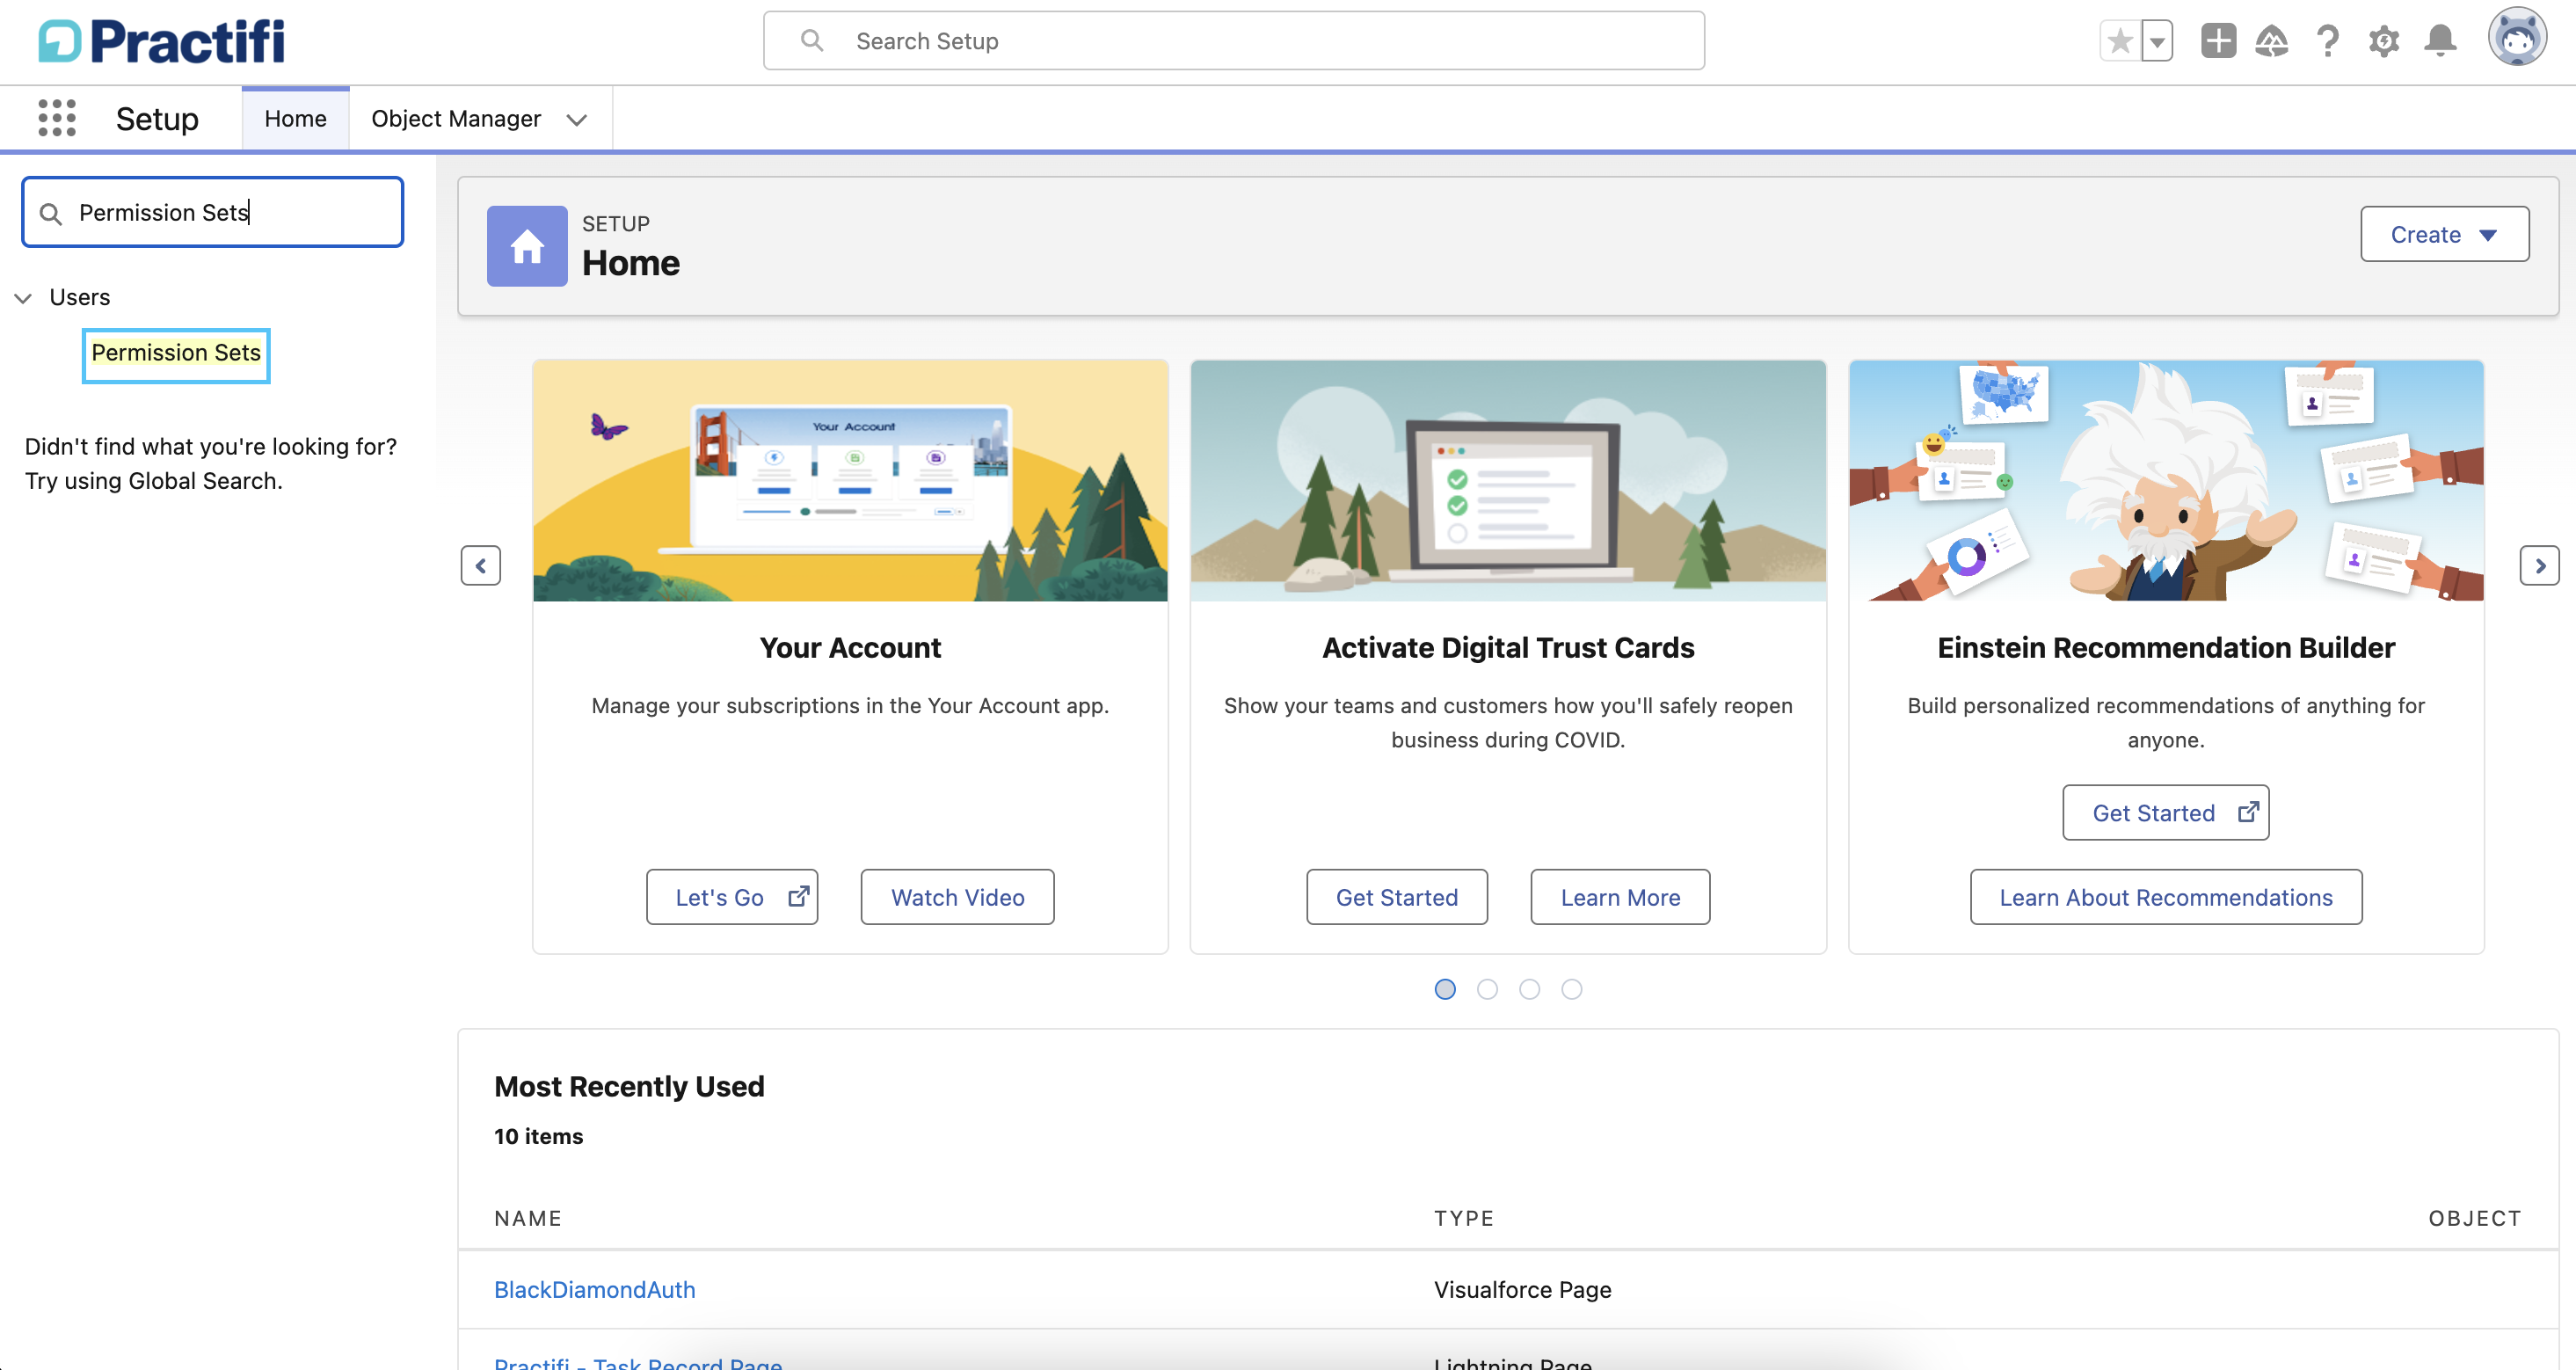This screenshot has height=1370, width=2576.
Task: Click the Einstein Recommendation Builder illustration
Action: point(2166,481)
